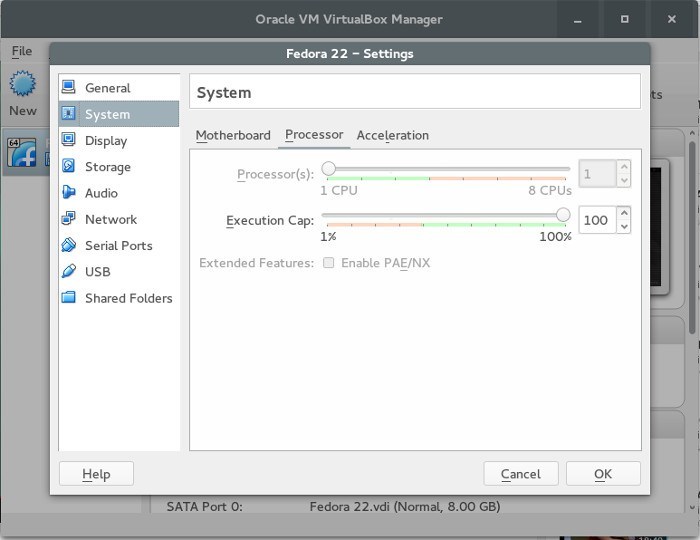Focus the Execution Cap value field
Image resolution: width=700 pixels, height=540 pixels.
click(x=598, y=220)
